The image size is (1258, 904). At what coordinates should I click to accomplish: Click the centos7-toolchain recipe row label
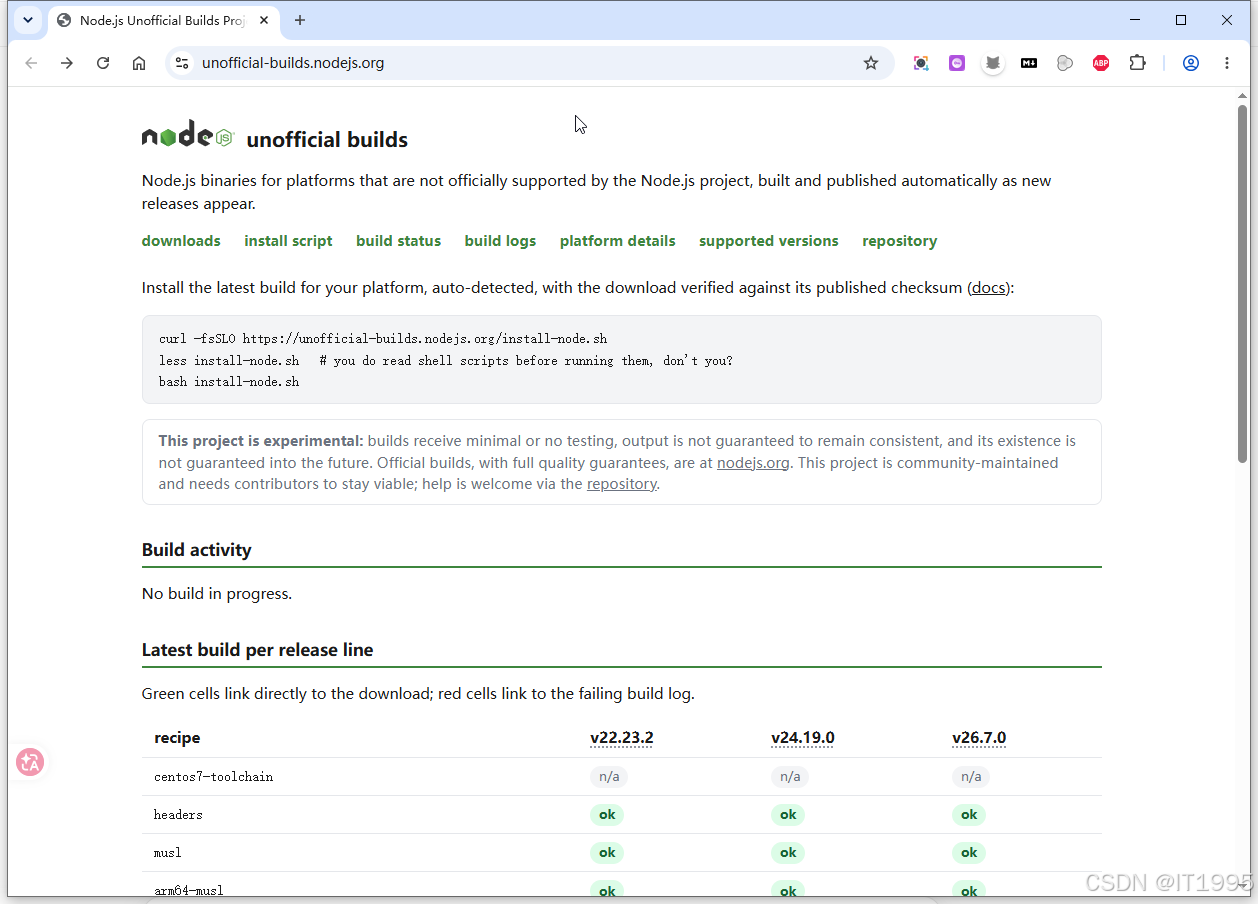[213, 777]
